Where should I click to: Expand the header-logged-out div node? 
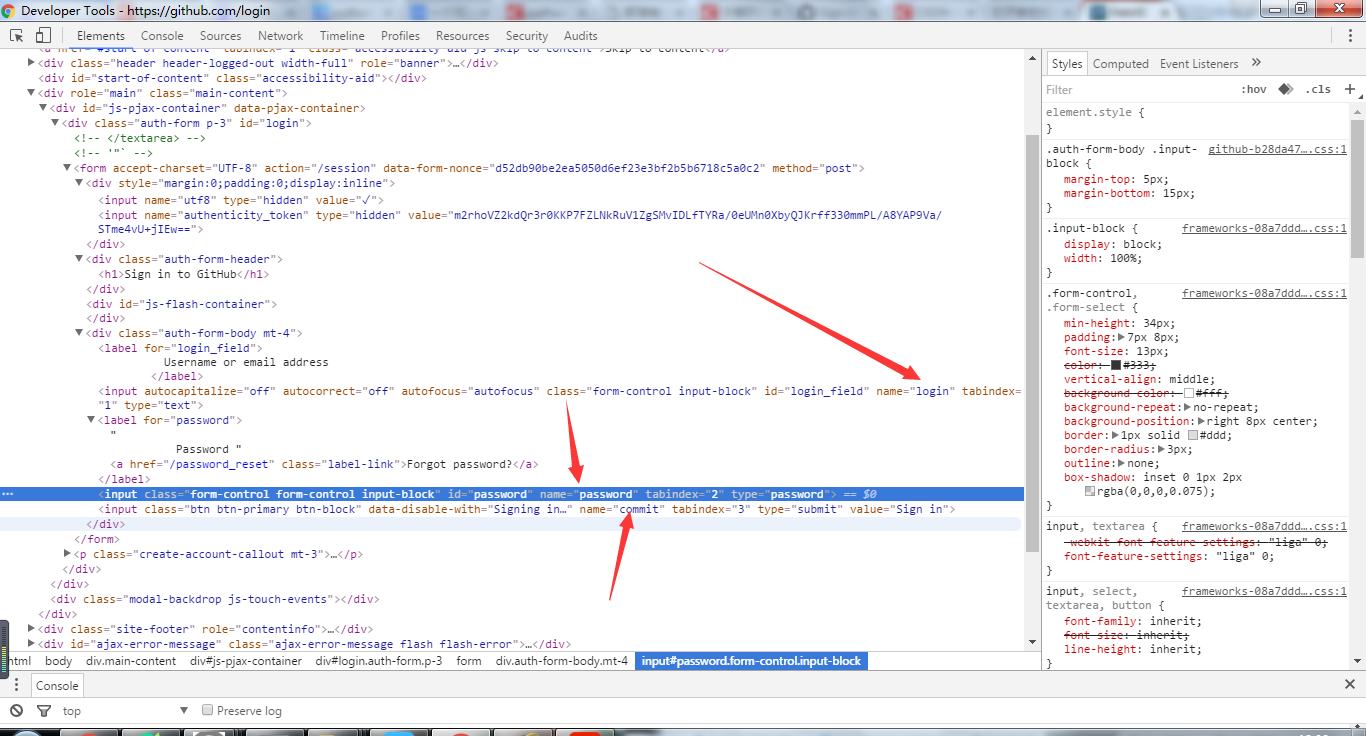pyautogui.click(x=32, y=63)
